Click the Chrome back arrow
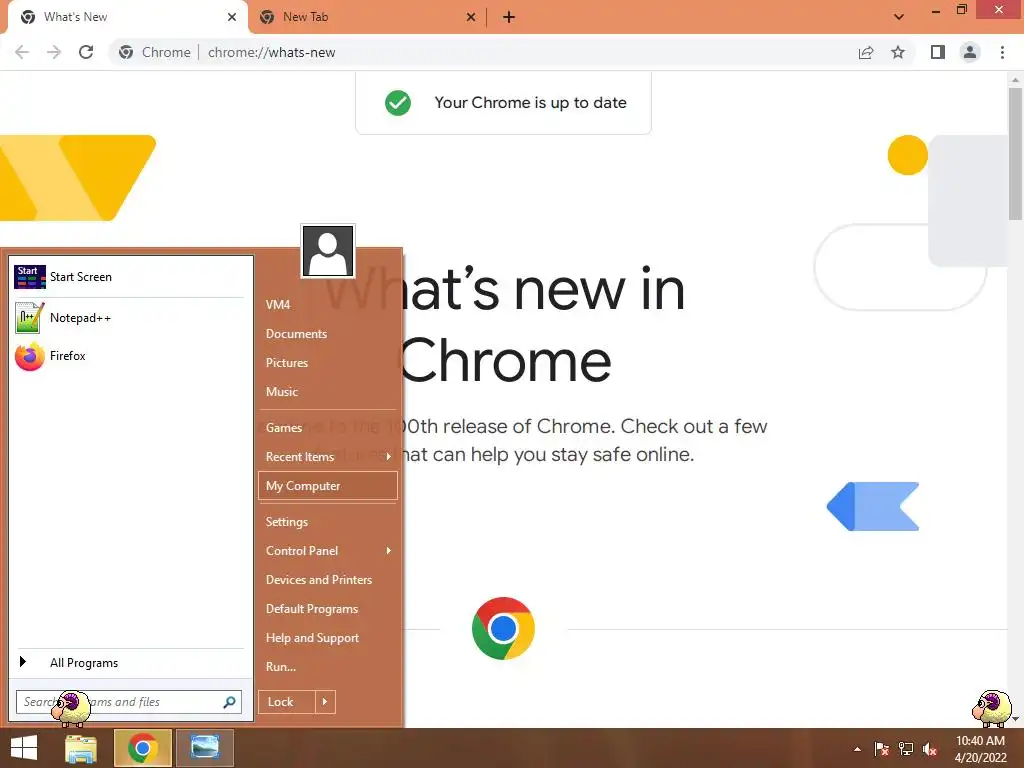The width and height of the screenshot is (1024, 768). [22, 52]
